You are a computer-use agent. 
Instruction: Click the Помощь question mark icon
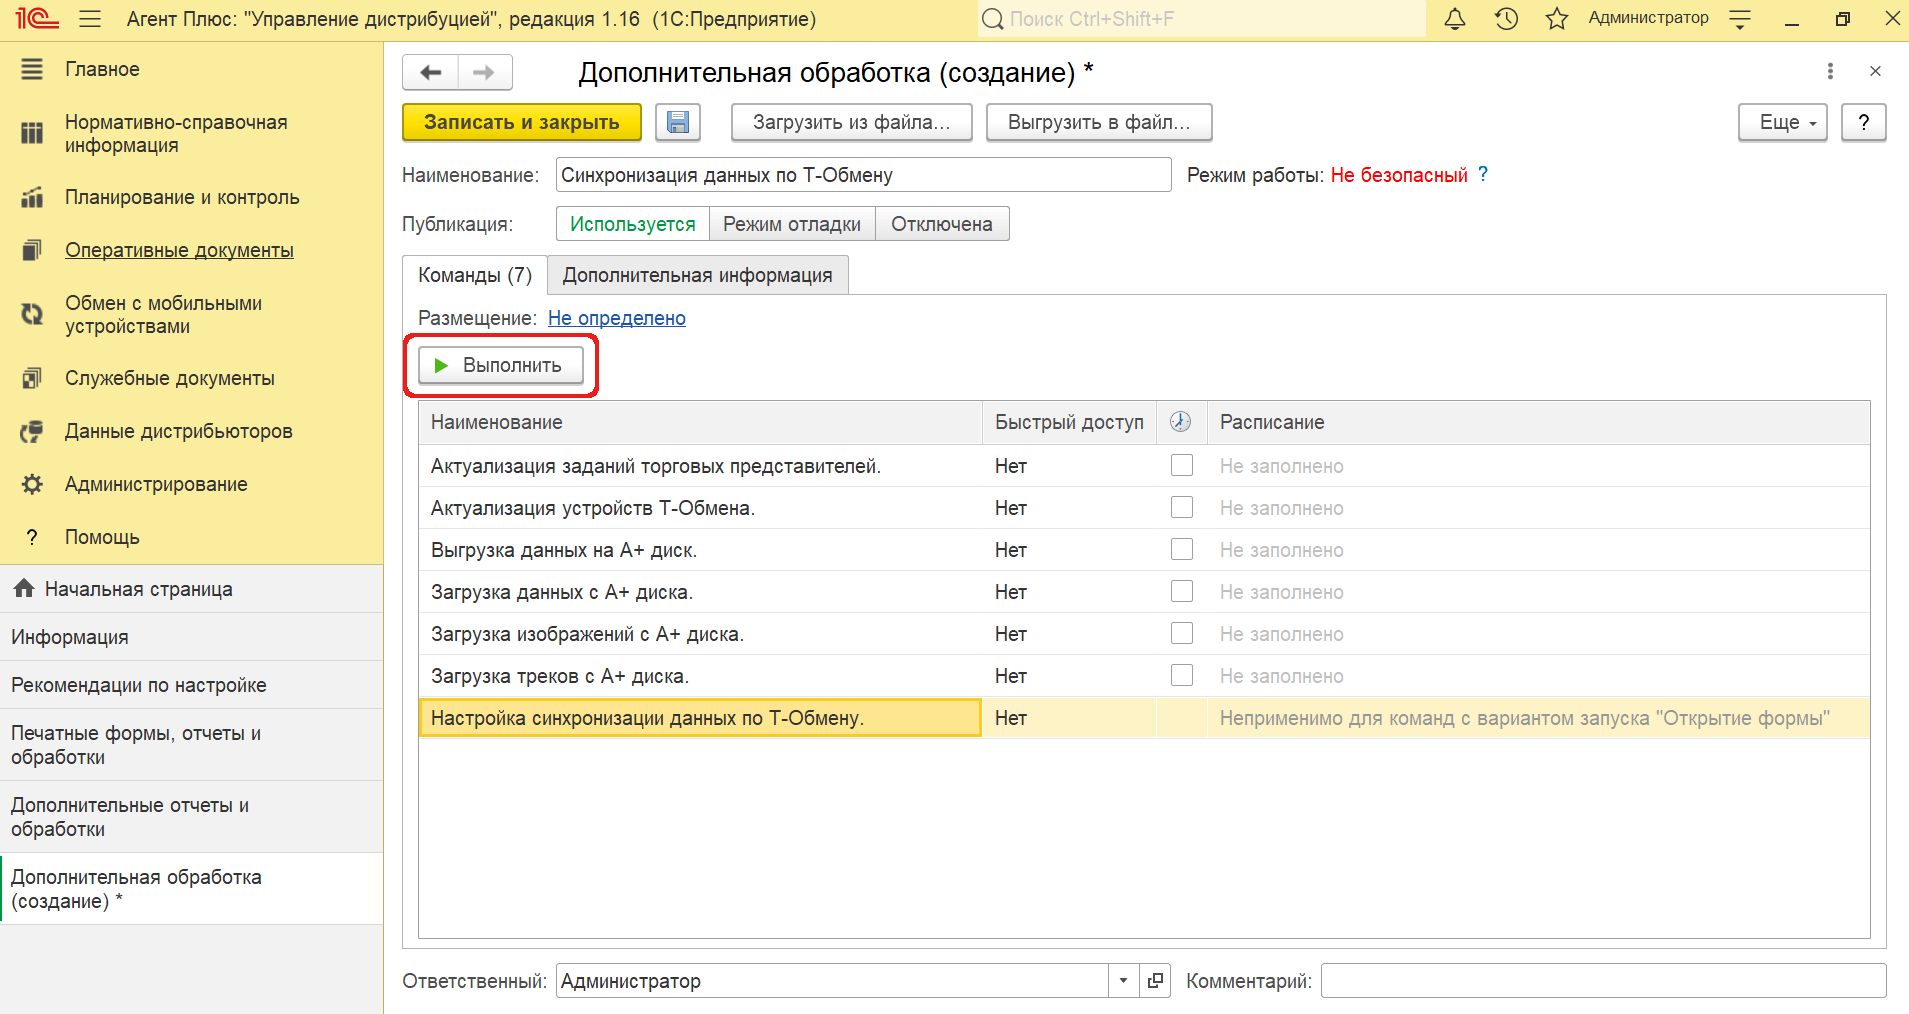pyautogui.click(x=32, y=537)
